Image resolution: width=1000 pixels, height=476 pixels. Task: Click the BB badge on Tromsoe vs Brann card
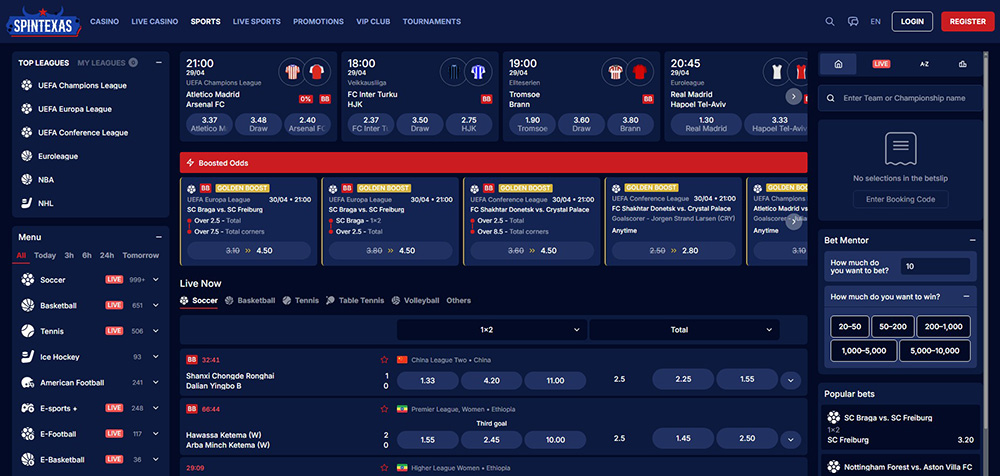648,99
